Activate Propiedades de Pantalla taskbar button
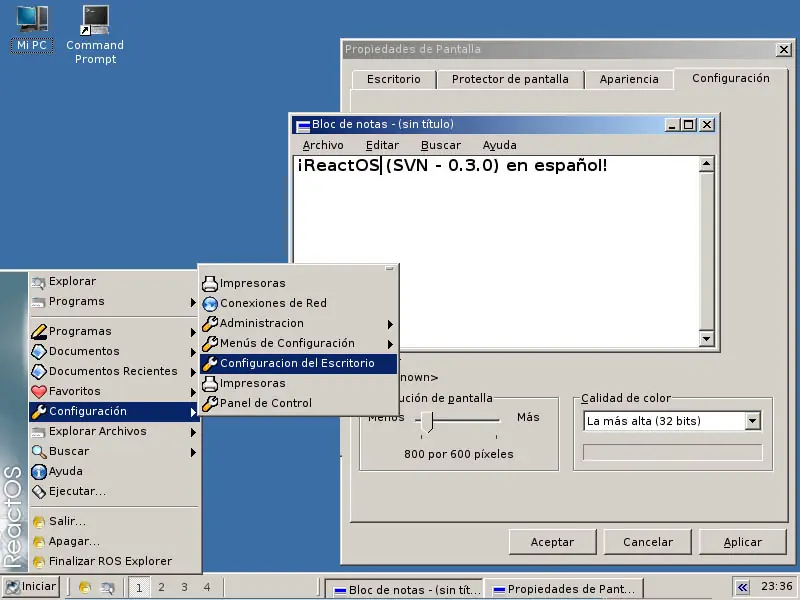The image size is (800, 600). click(564, 589)
